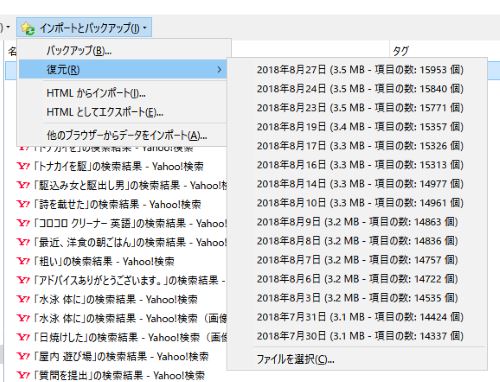This screenshot has width=500, height=382.
Task: Click Yahoo icon of 「コロコロ クリーナー 英語」 bookmark
Action: (x=23, y=223)
